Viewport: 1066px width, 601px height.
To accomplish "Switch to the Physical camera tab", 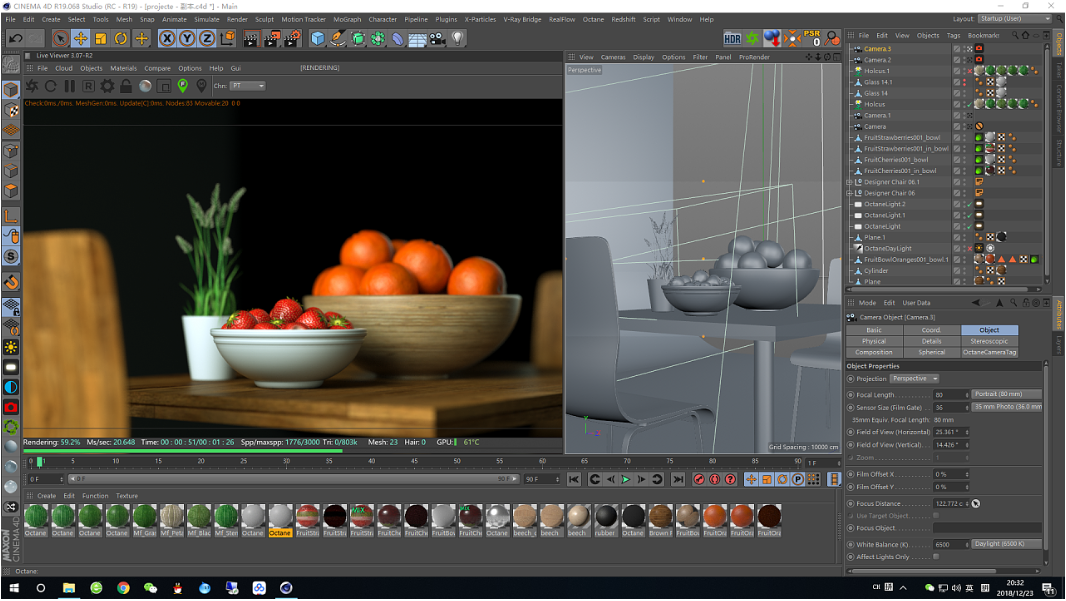I will 874,341.
